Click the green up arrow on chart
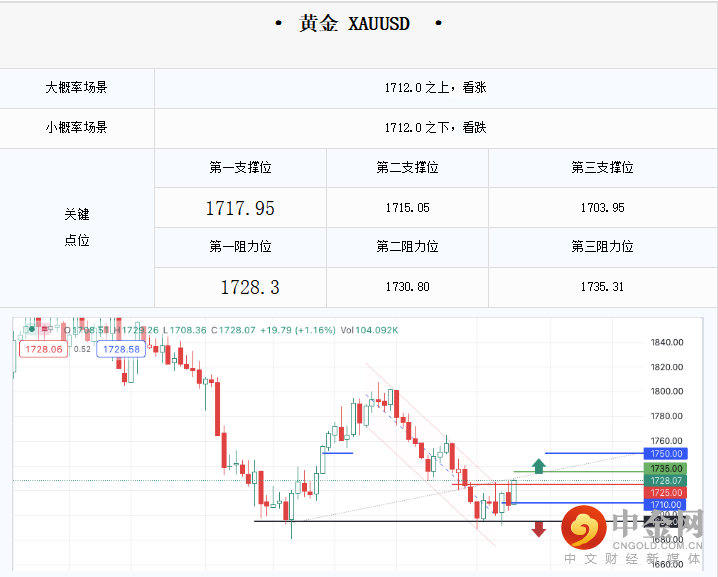This screenshot has height=577, width=718. pos(538,466)
